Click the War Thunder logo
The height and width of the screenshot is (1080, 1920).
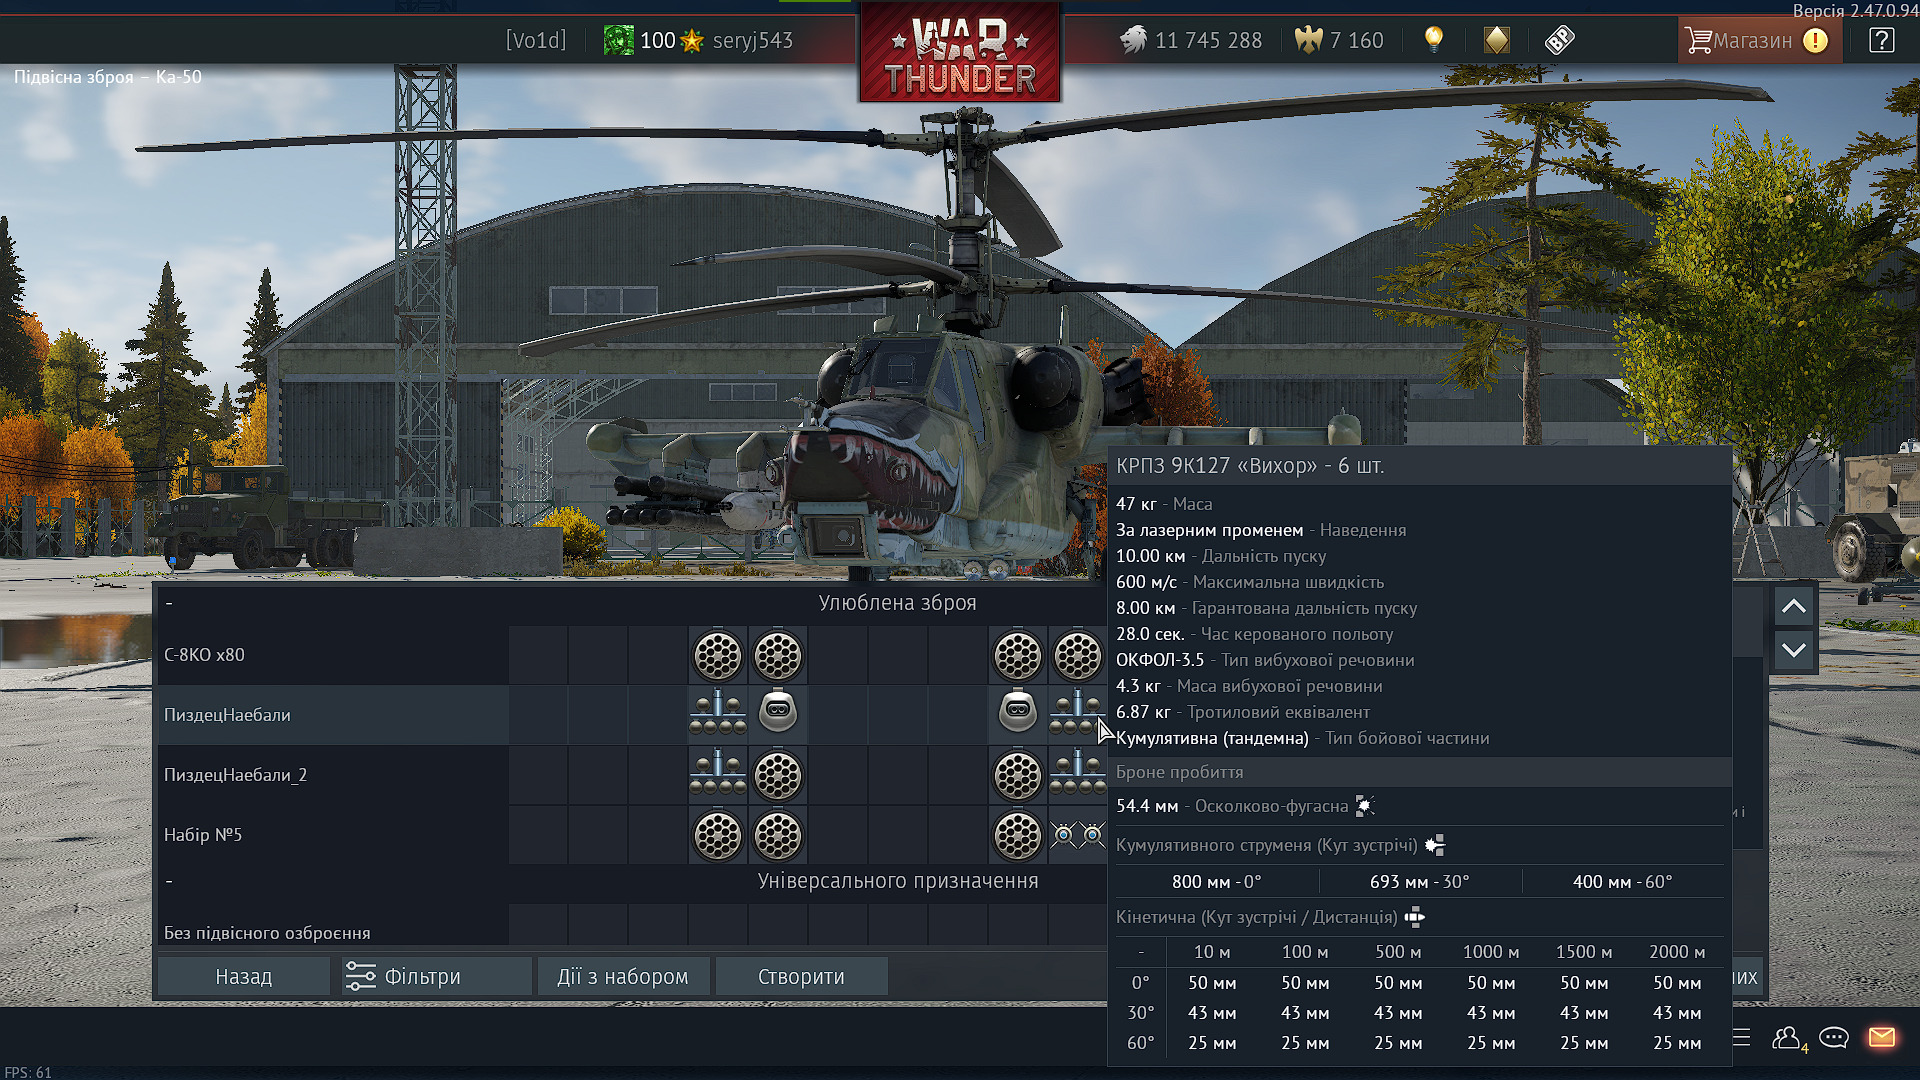[x=960, y=52]
